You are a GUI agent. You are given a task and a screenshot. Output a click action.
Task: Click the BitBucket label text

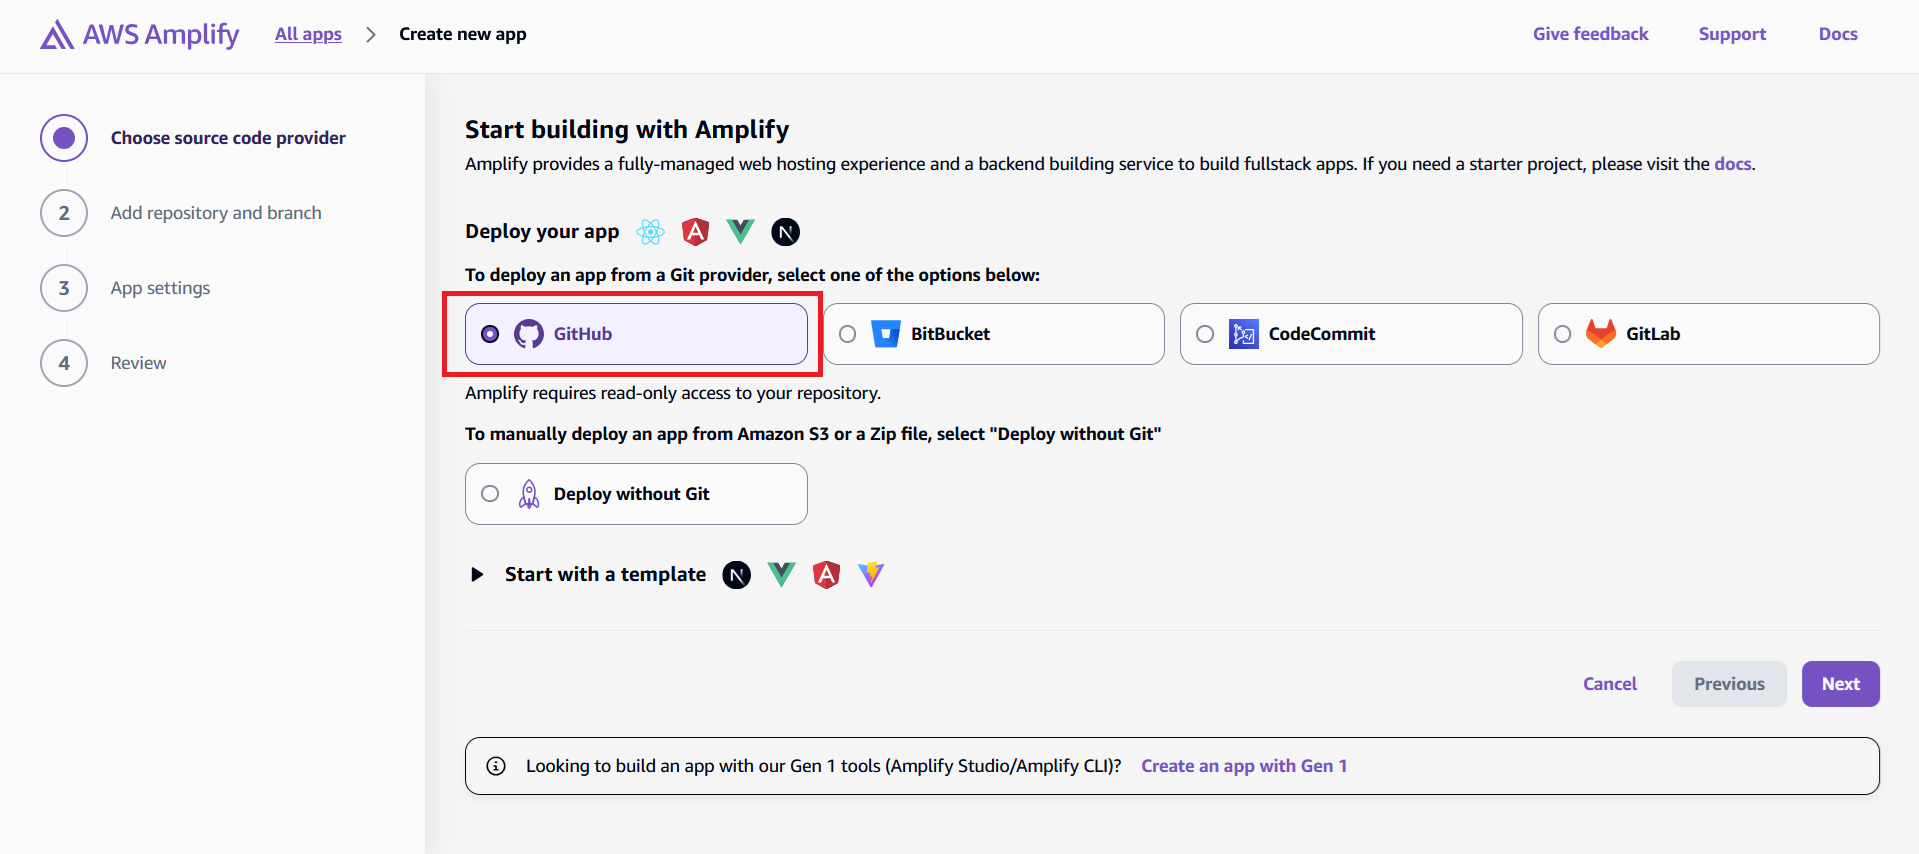coord(950,334)
